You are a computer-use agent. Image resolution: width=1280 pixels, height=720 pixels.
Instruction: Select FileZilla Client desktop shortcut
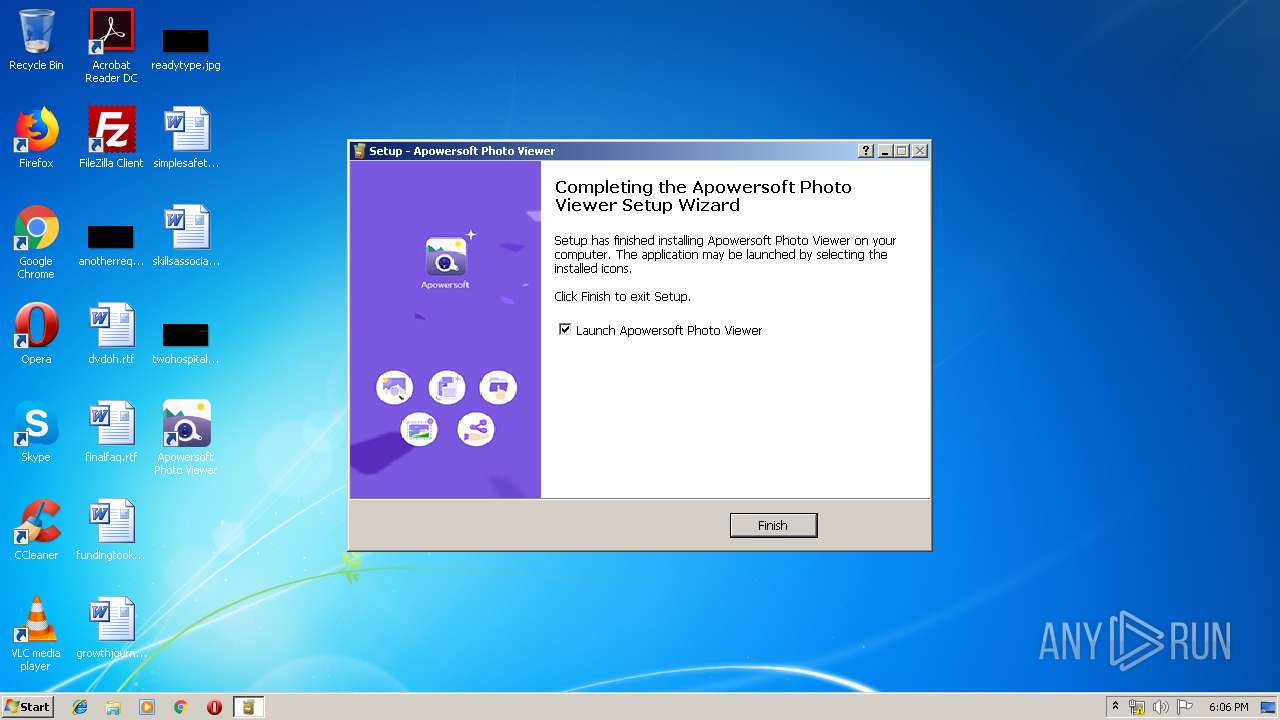point(111,138)
